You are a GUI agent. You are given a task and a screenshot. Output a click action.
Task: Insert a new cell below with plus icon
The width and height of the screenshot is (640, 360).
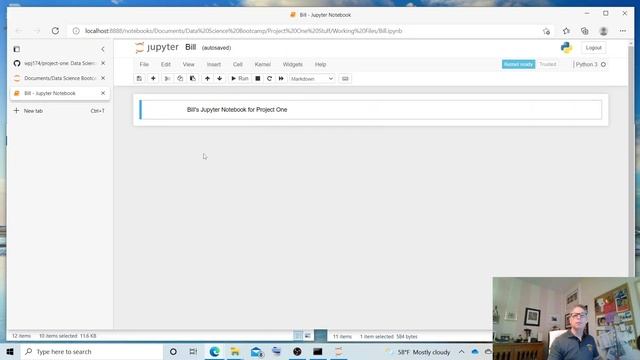(x=153, y=78)
